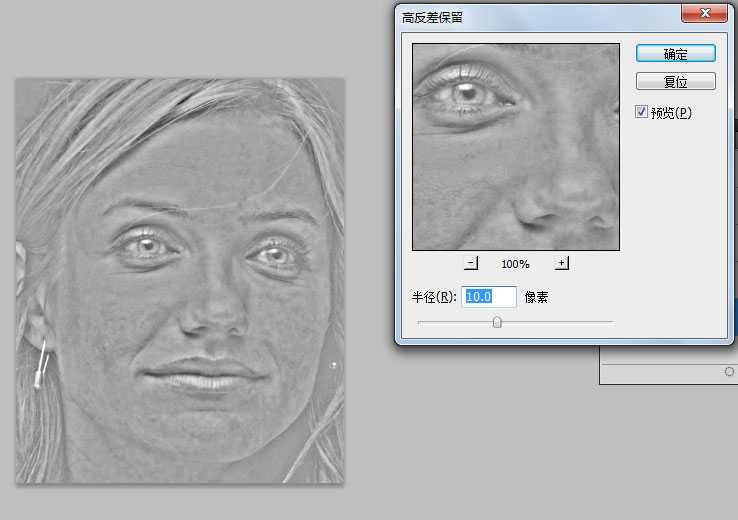The width and height of the screenshot is (738, 520).
Task: Reset settings with the 复位 button
Action: (x=675, y=81)
